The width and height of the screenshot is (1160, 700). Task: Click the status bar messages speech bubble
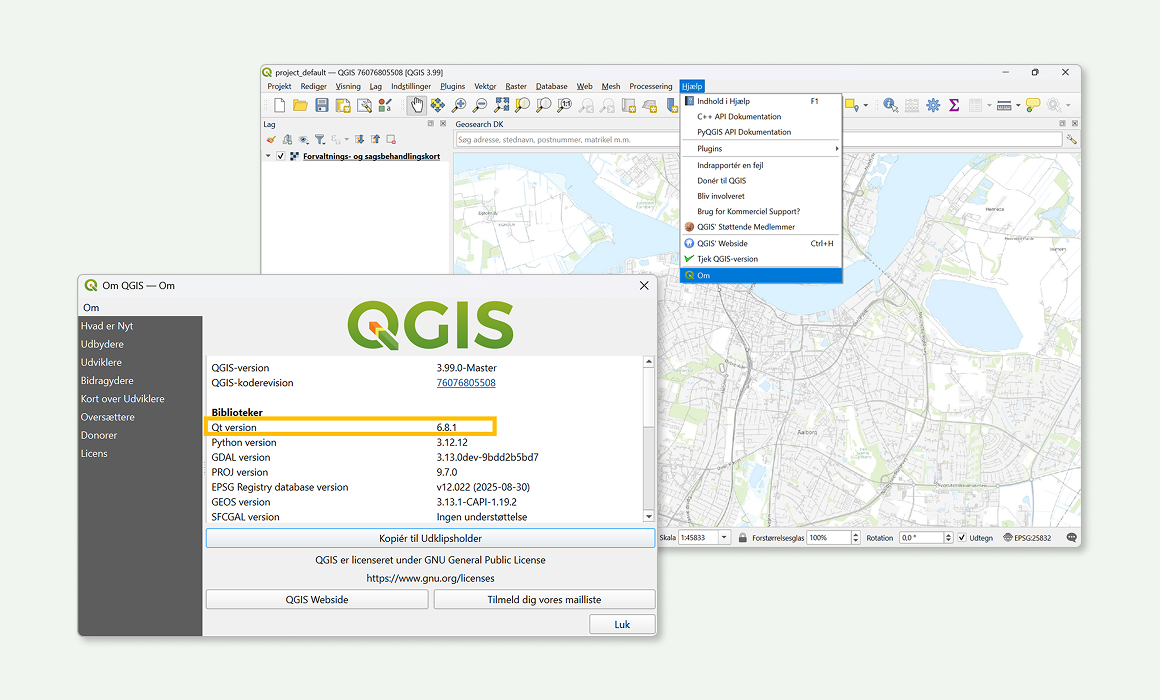click(x=1072, y=538)
